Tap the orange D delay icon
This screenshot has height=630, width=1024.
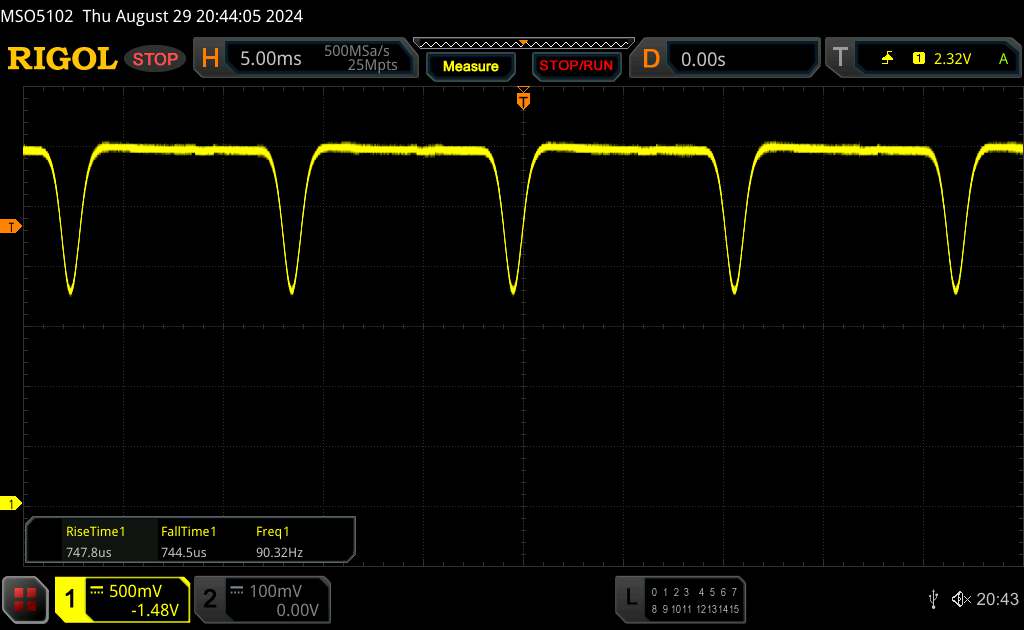(651, 59)
